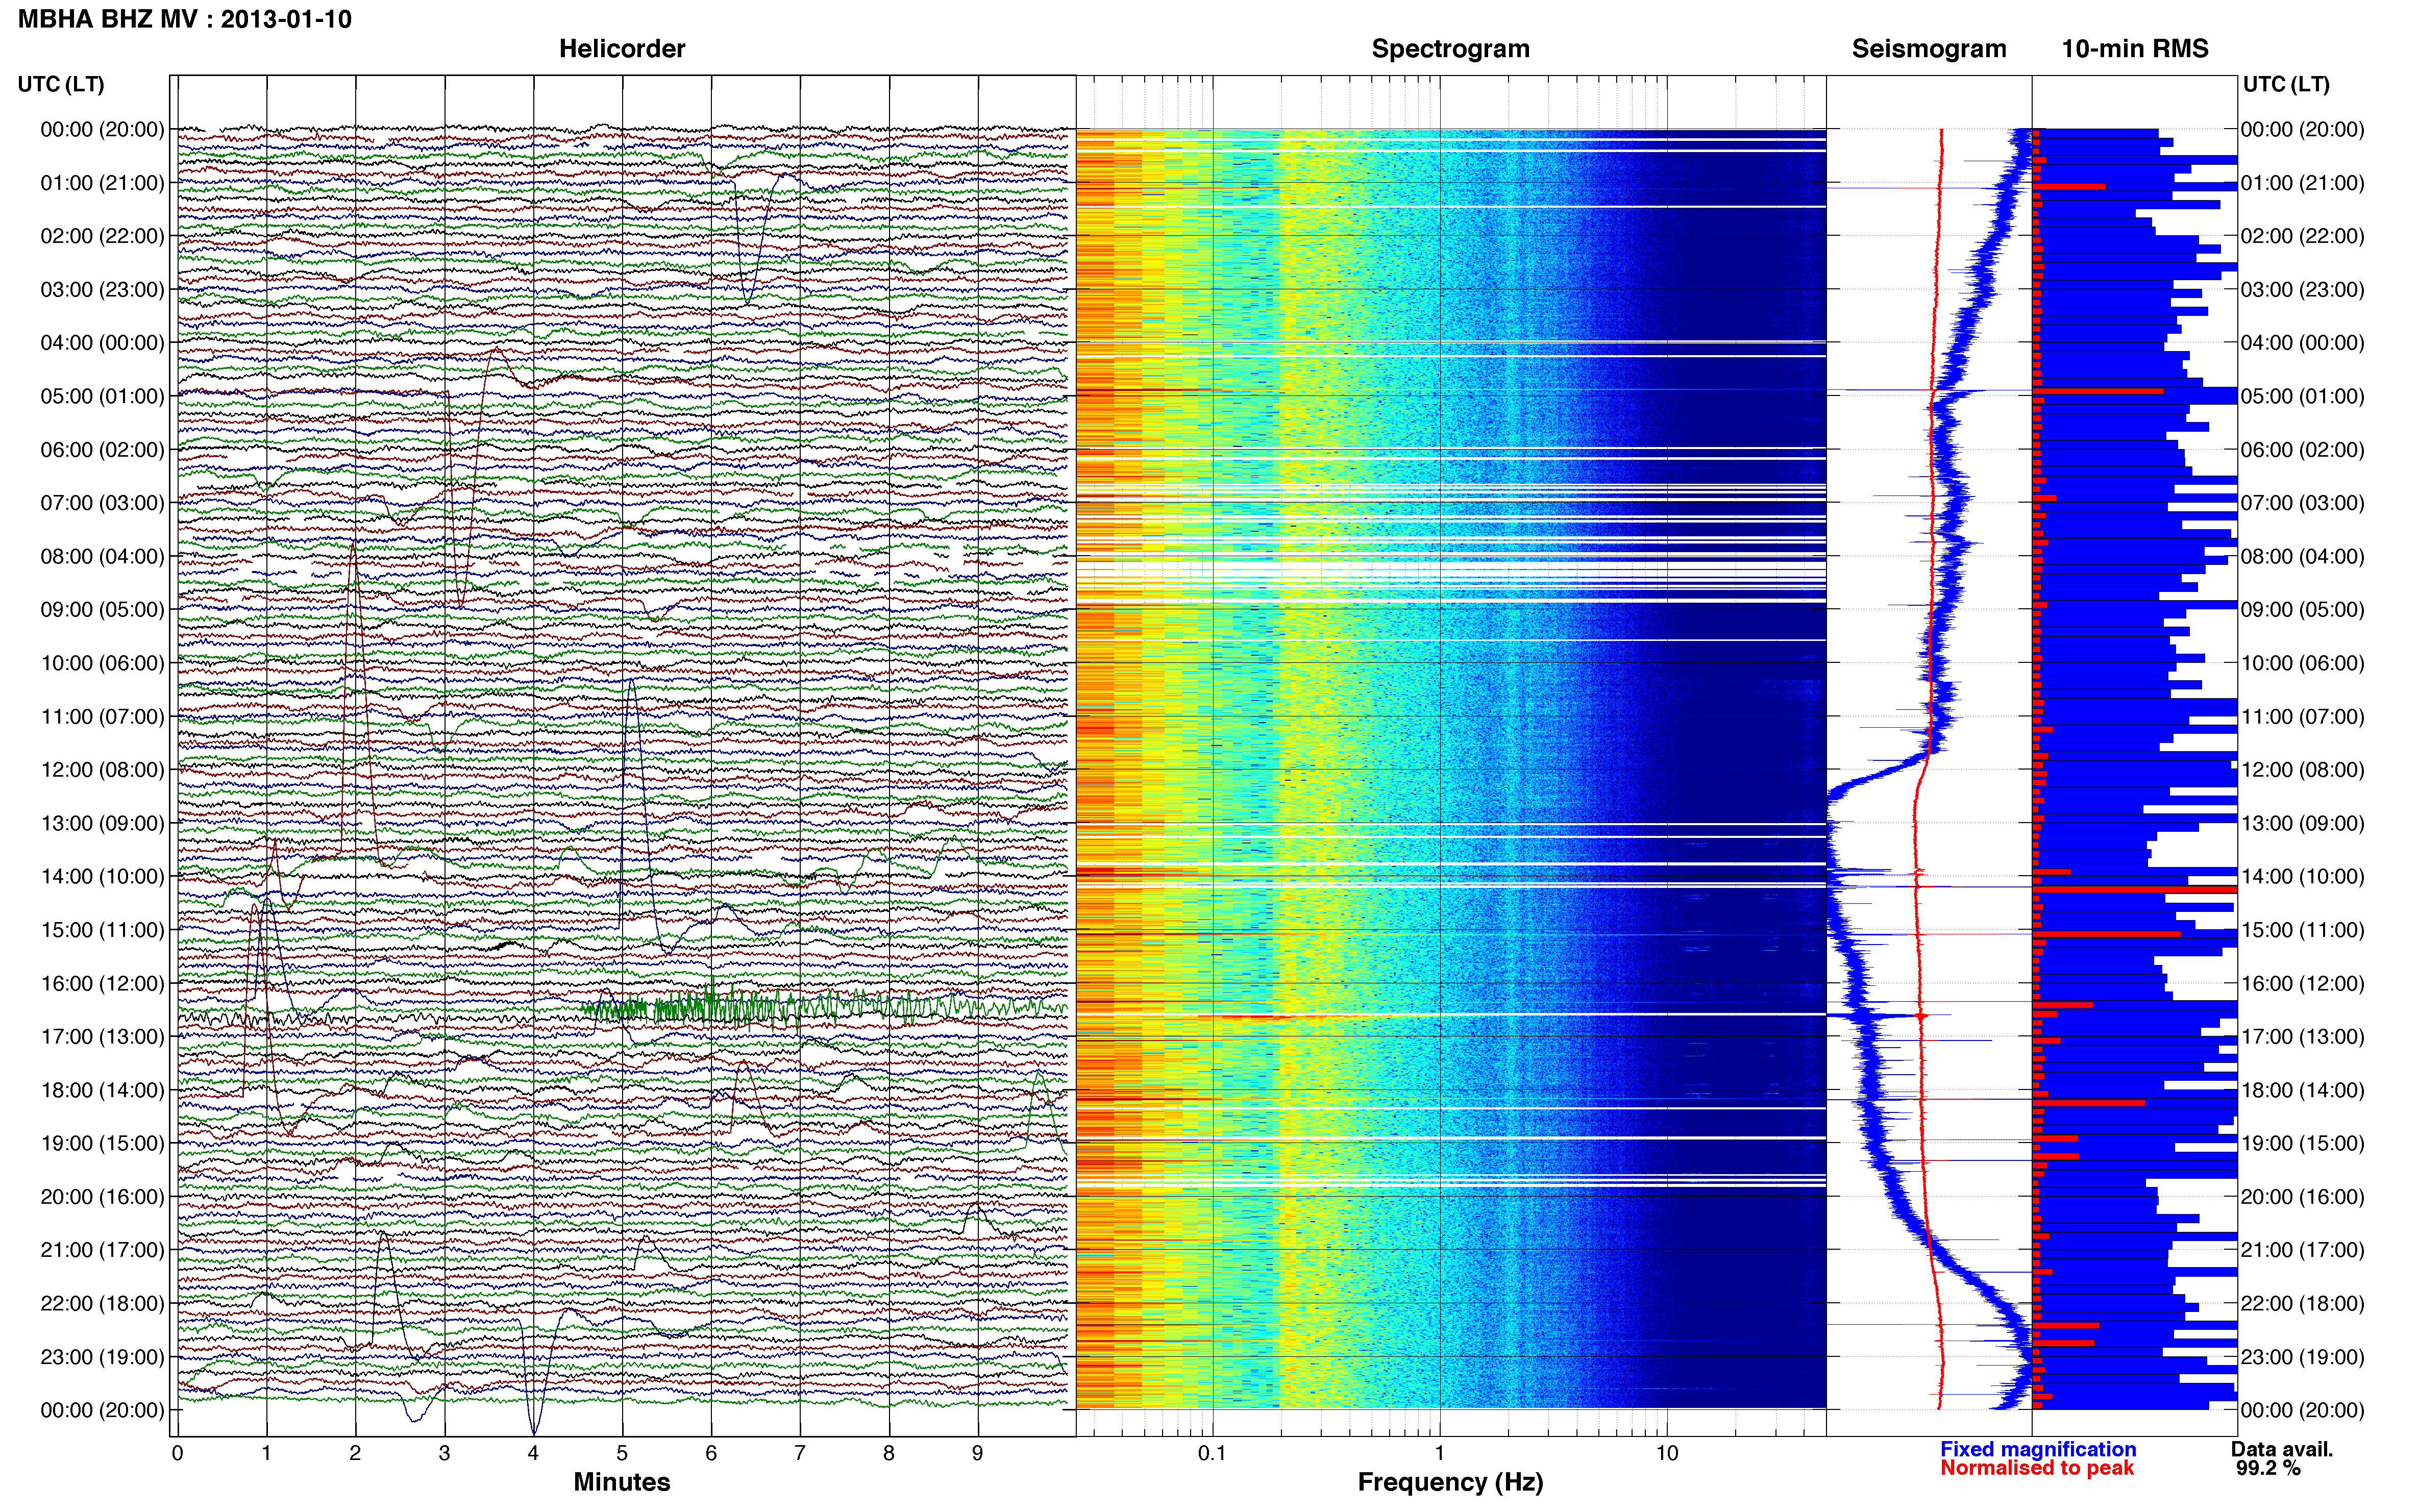
Task: Click the "UTC (LT)" label beside the Helicorder
Action: click(x=61, y=84)
